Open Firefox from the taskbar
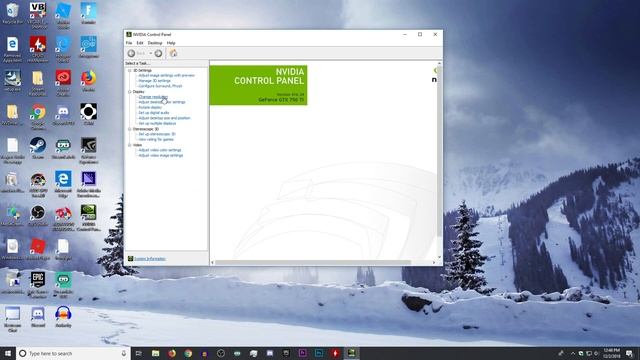Screen dimensions: 640x360 [172, 353]
